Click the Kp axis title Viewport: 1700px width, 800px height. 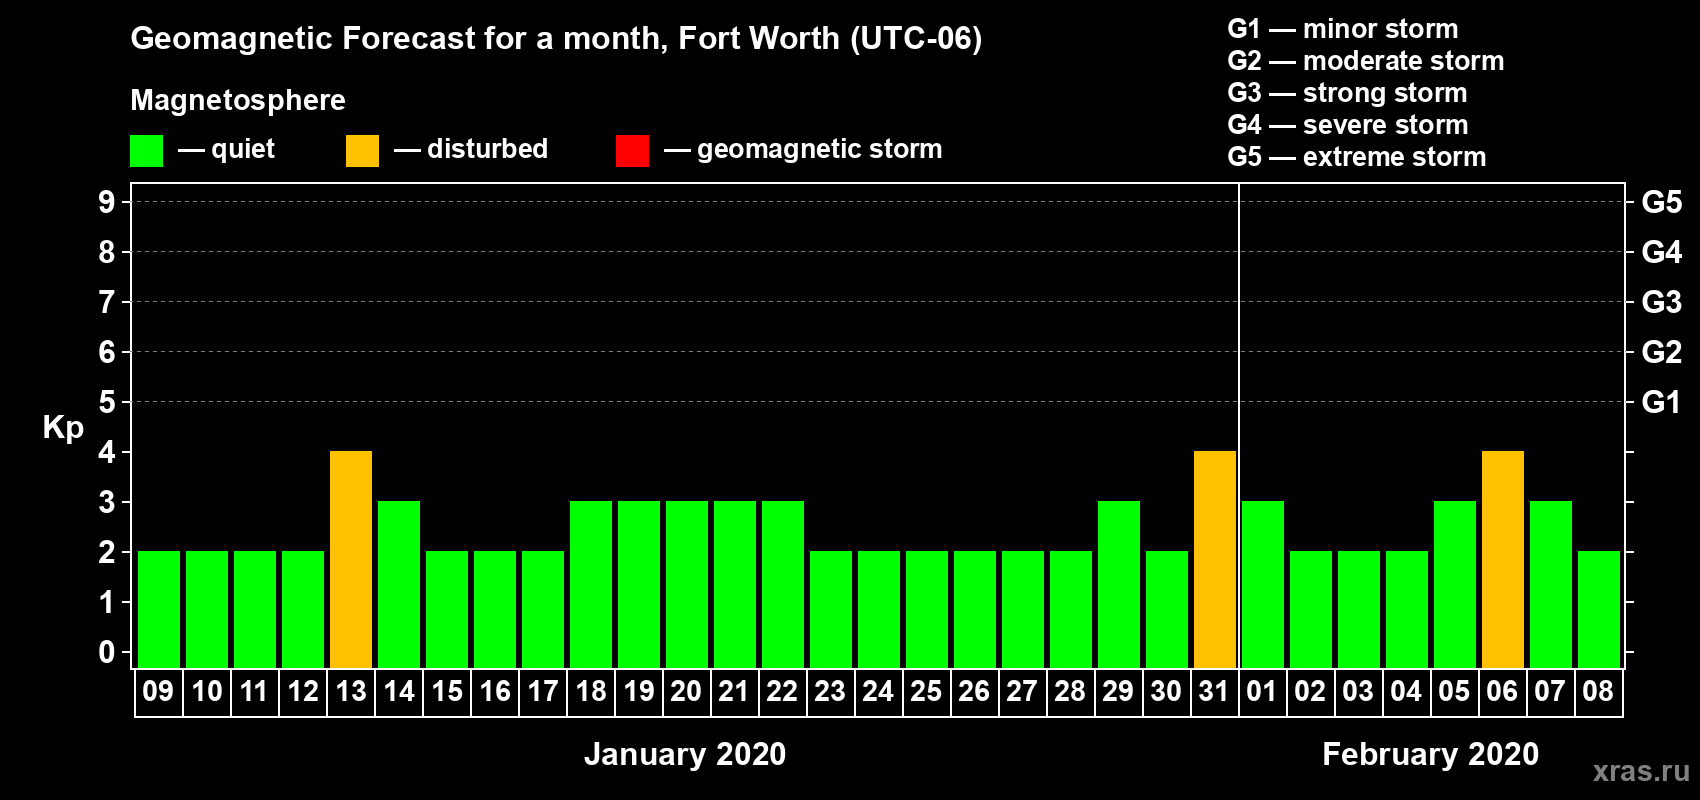[63, 427]
